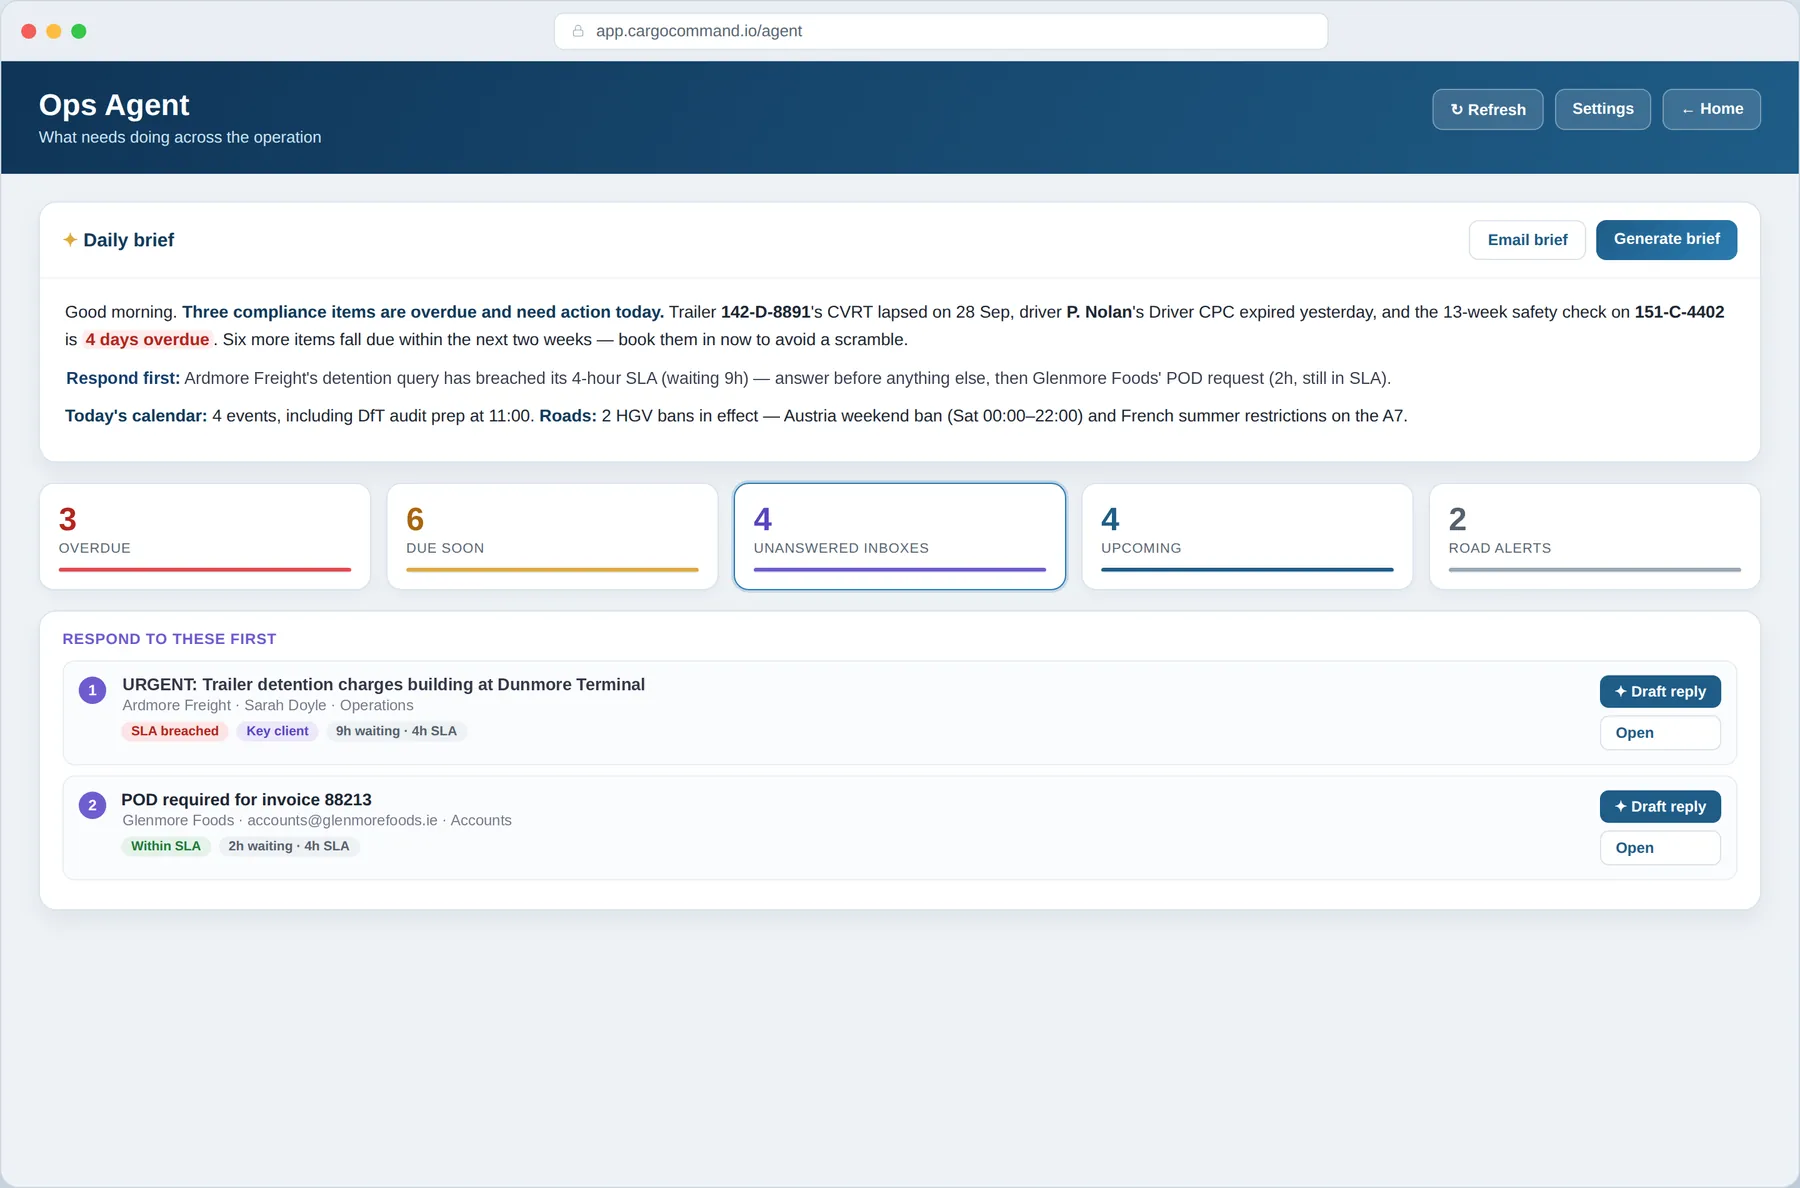The height and width of the screenshot is (1188, 1800).
Task: Select the Due Soon stat card
Action: pos(552,536)
